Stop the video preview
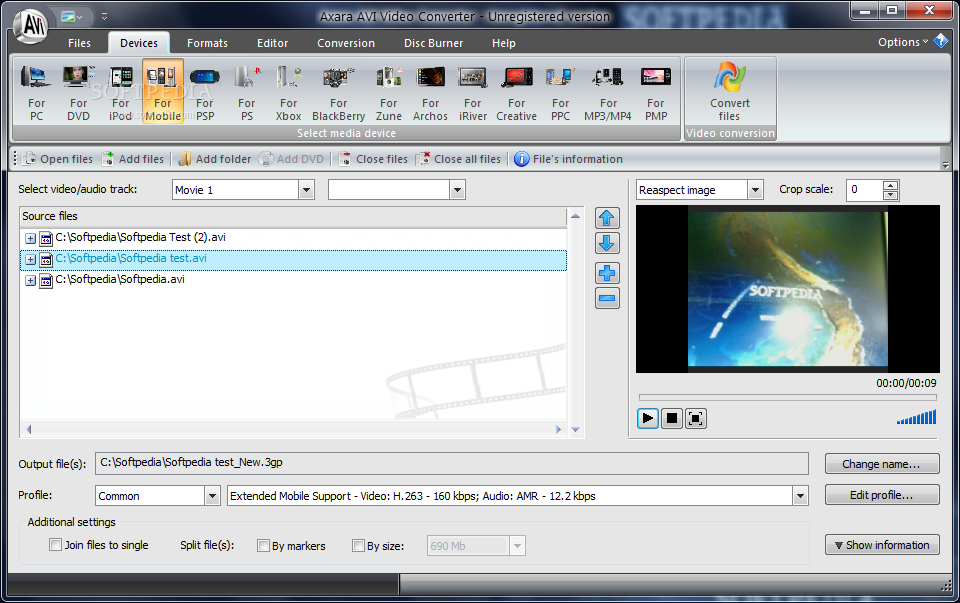 [x=672, y=418]
